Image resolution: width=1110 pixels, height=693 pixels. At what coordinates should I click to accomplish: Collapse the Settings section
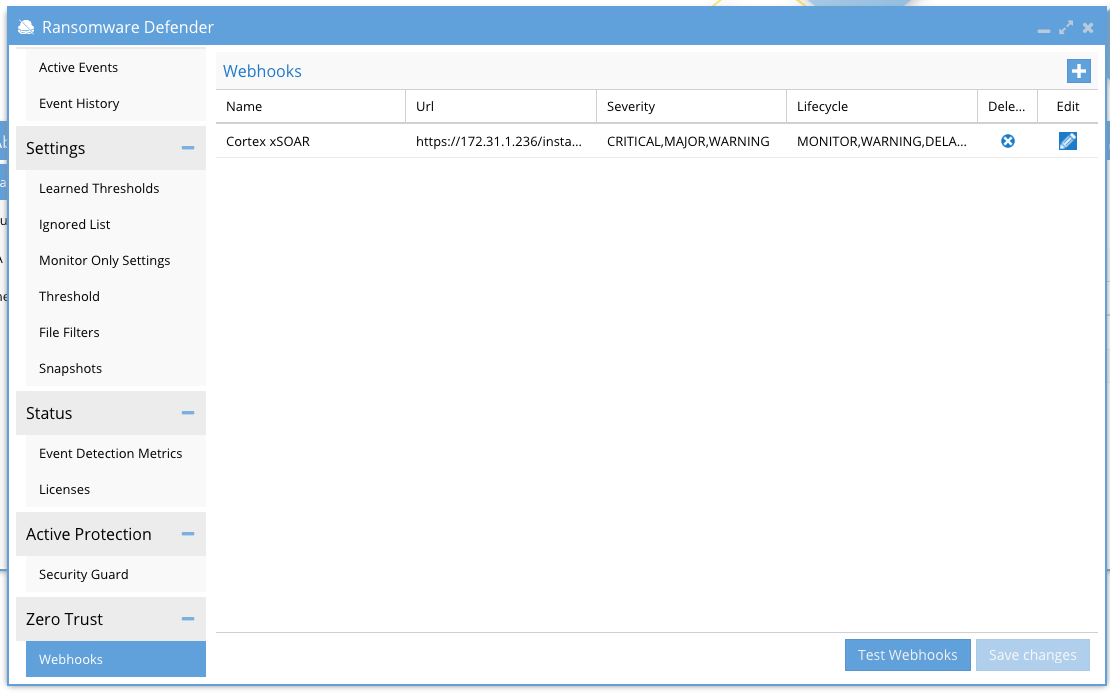click(x=187, y=148)
